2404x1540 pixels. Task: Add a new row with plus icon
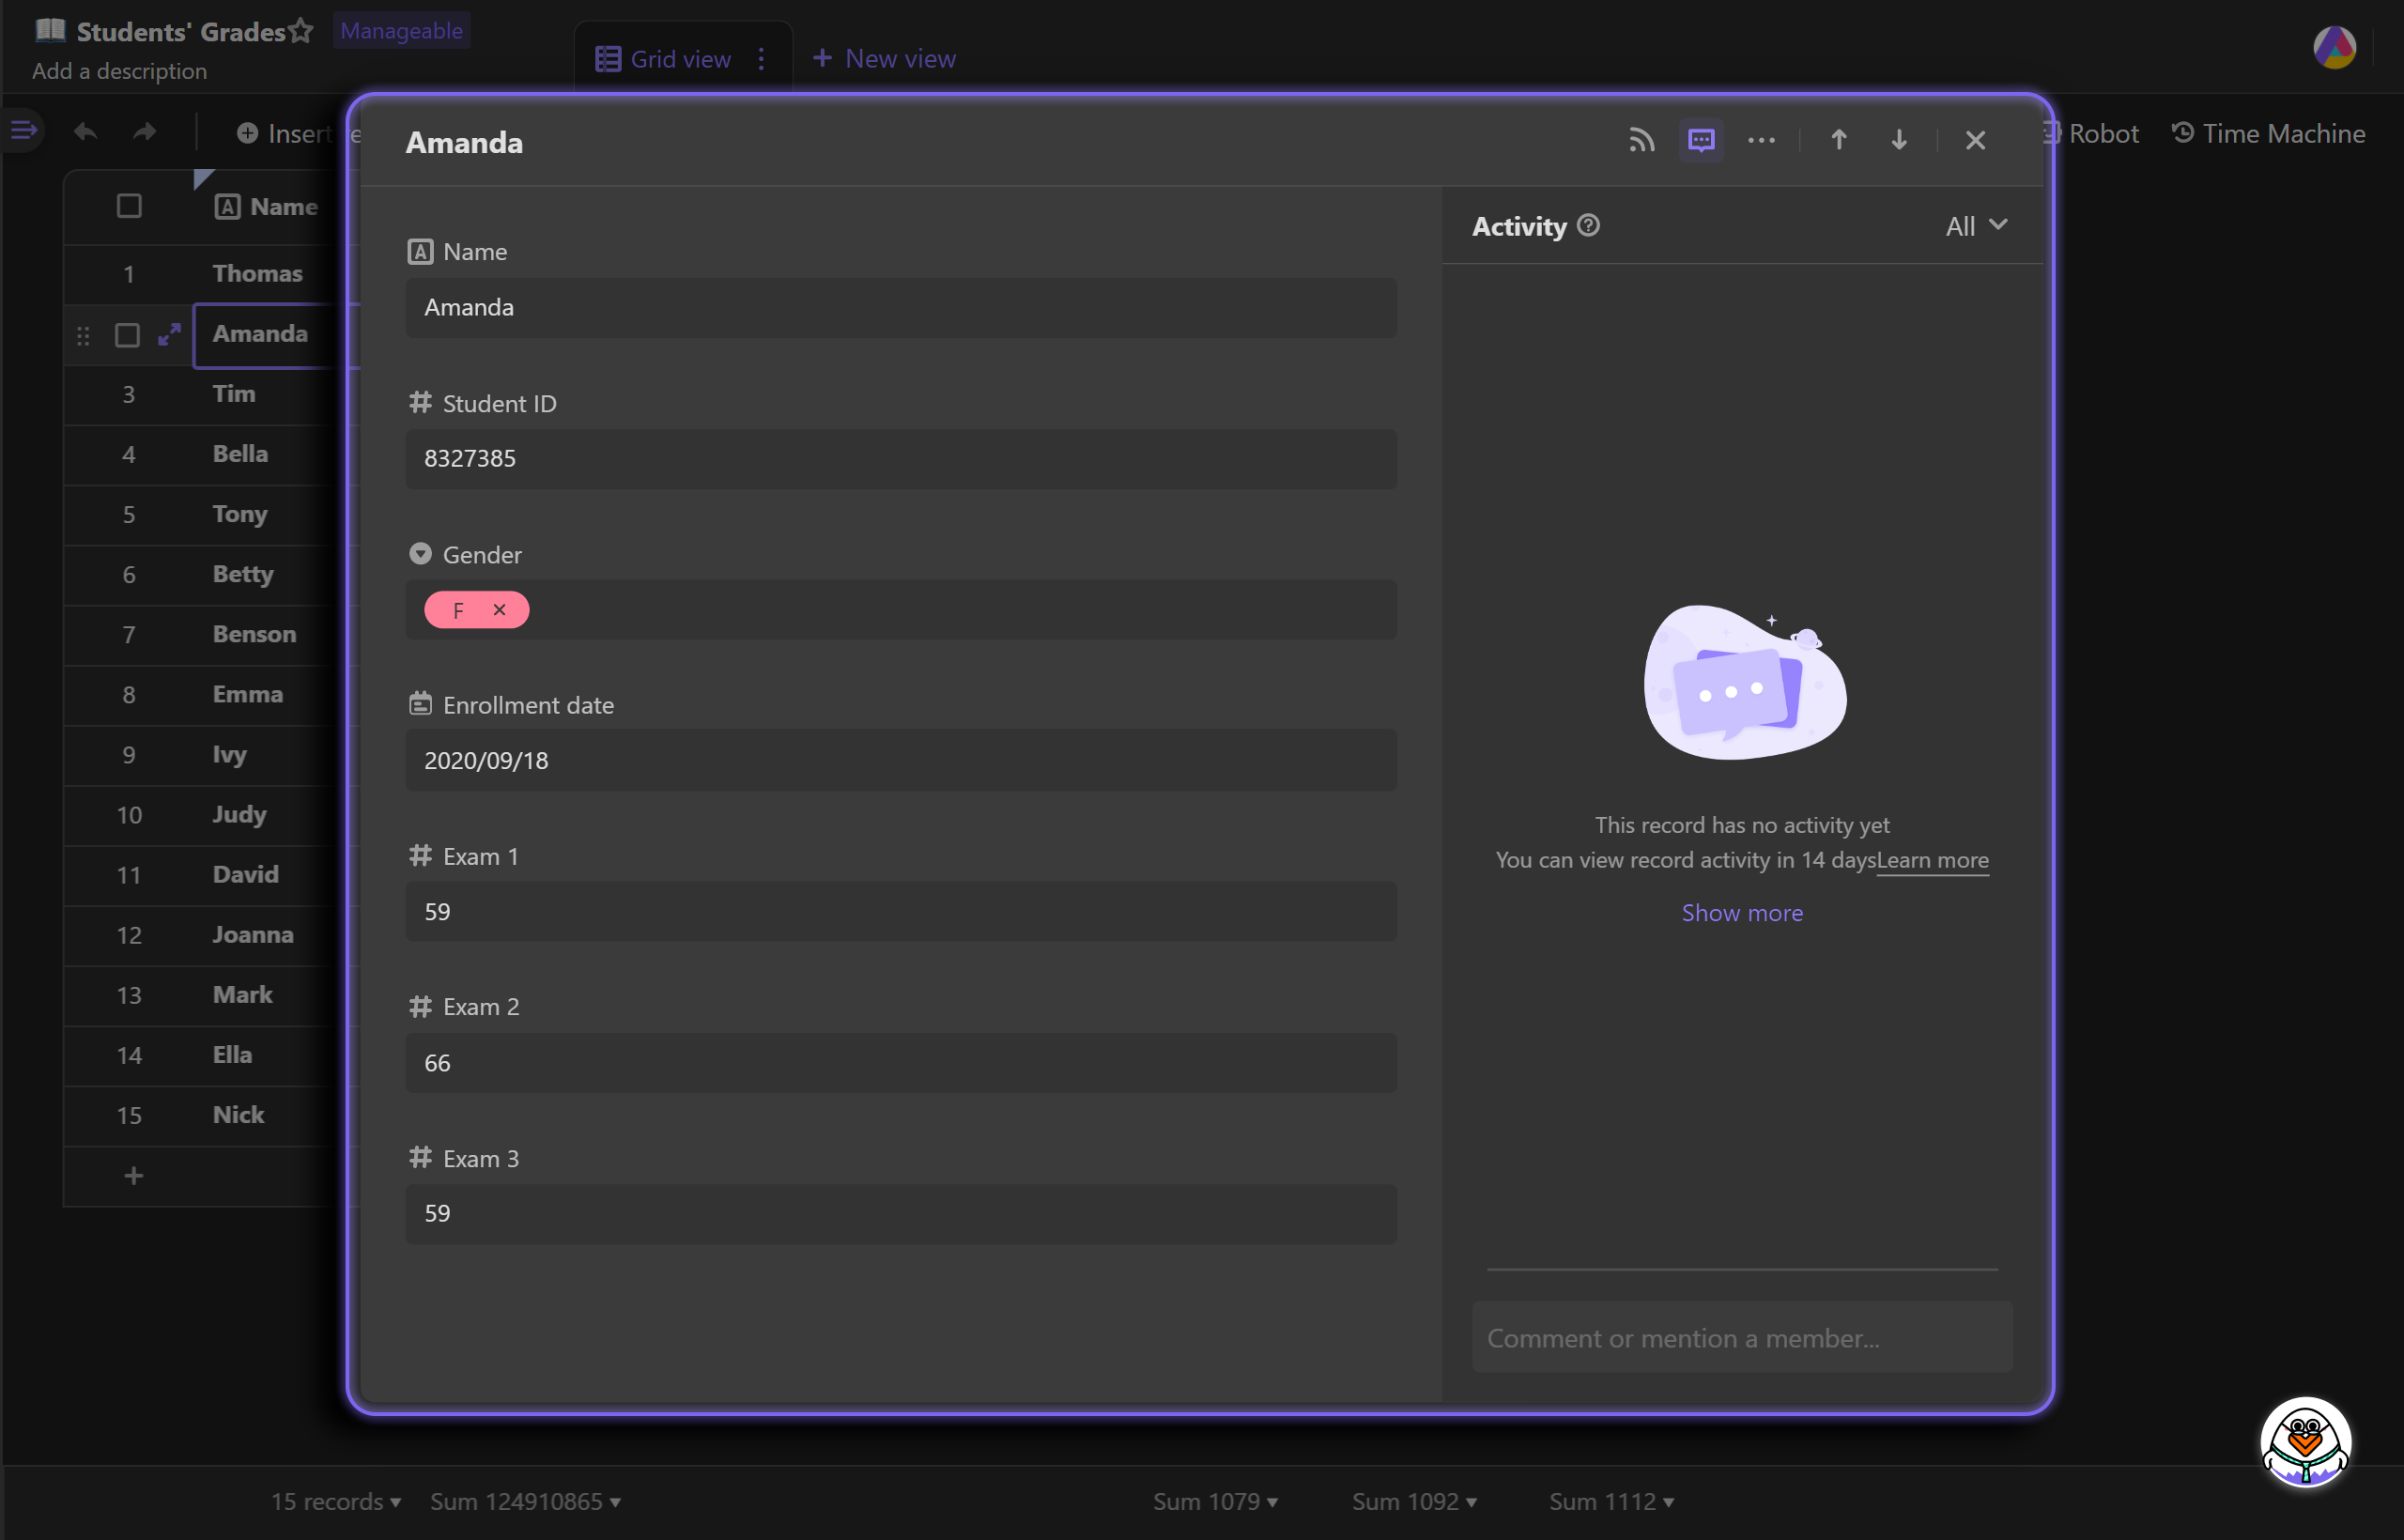[x=133, y=1175]
